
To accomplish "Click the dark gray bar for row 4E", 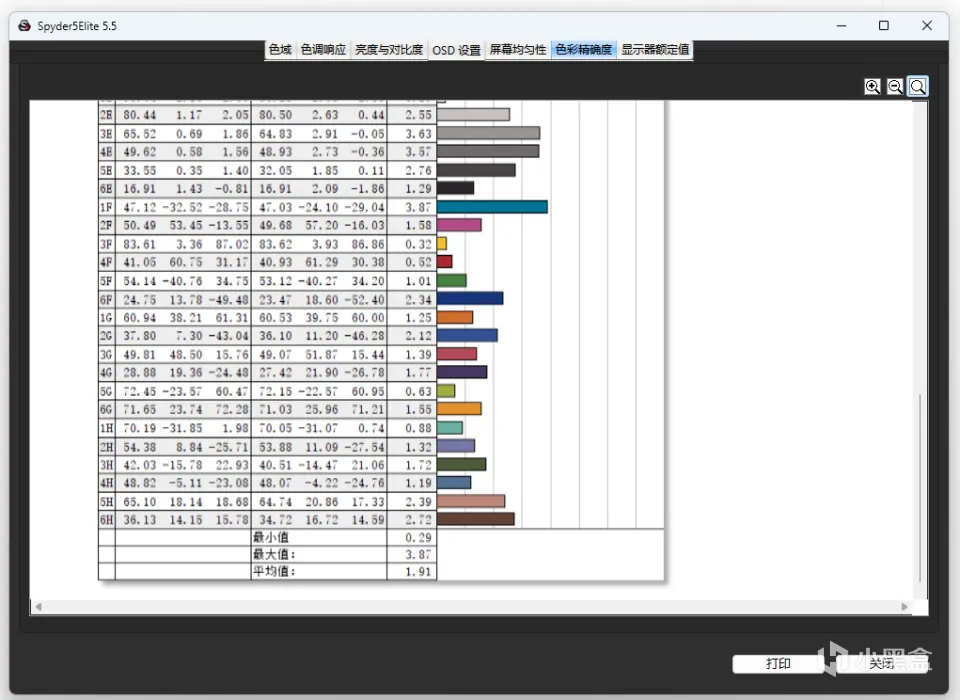I will pos(488,151).
